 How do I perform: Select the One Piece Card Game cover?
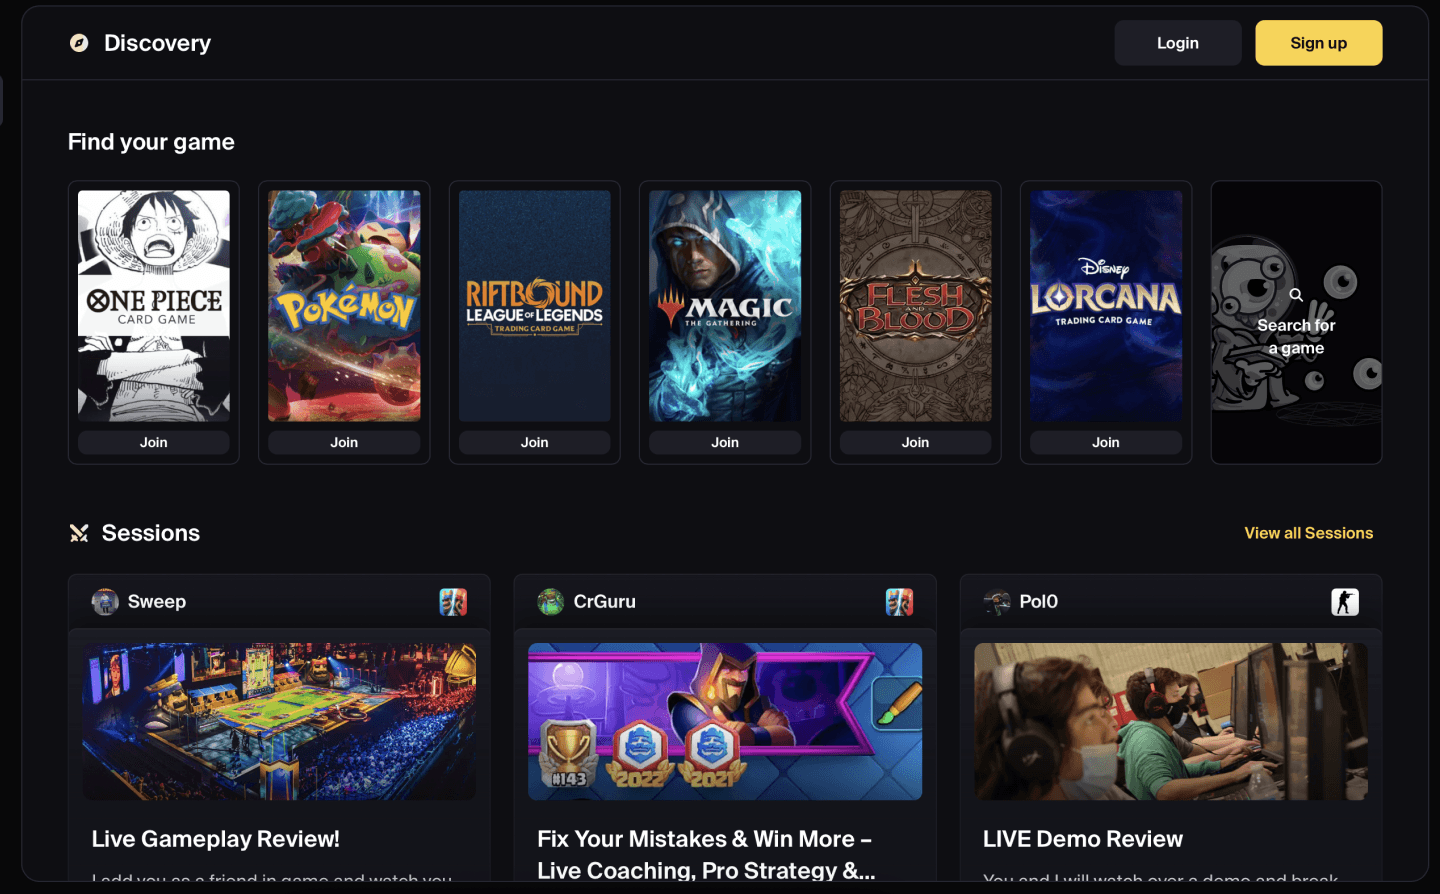154,306
